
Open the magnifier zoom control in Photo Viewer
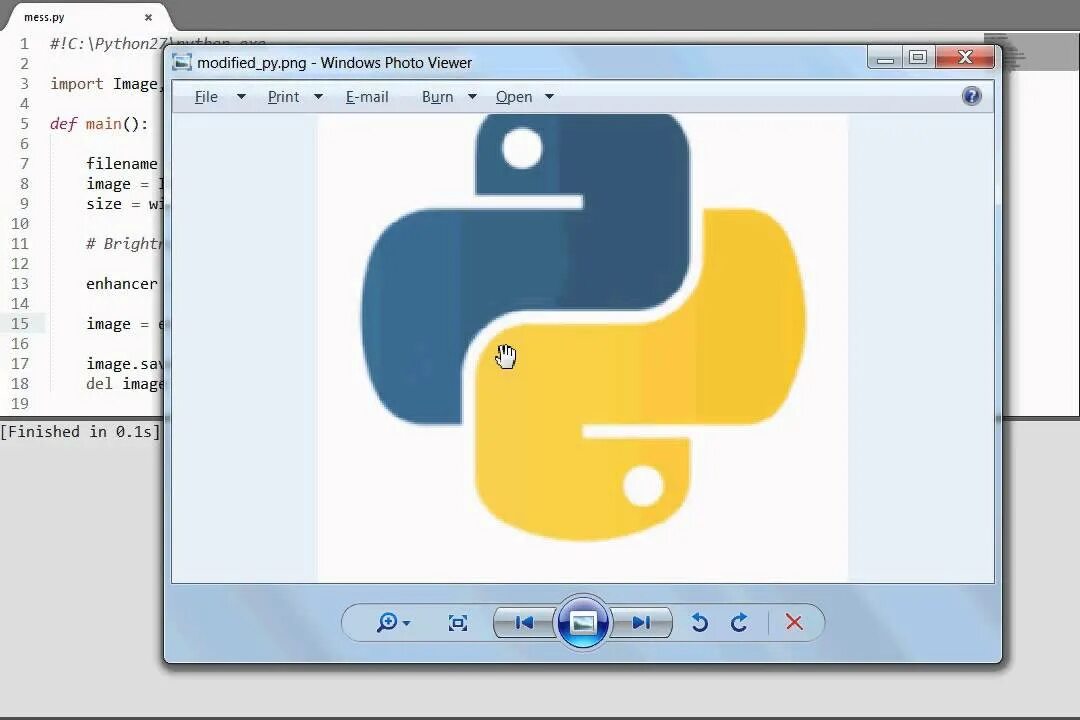pyautogui.click(x=388, y=622)
